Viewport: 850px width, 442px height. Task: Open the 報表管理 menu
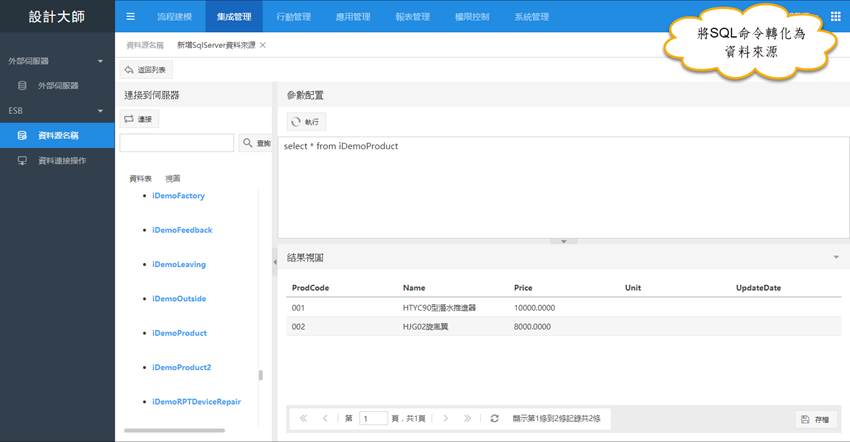[x=413, y=16]
